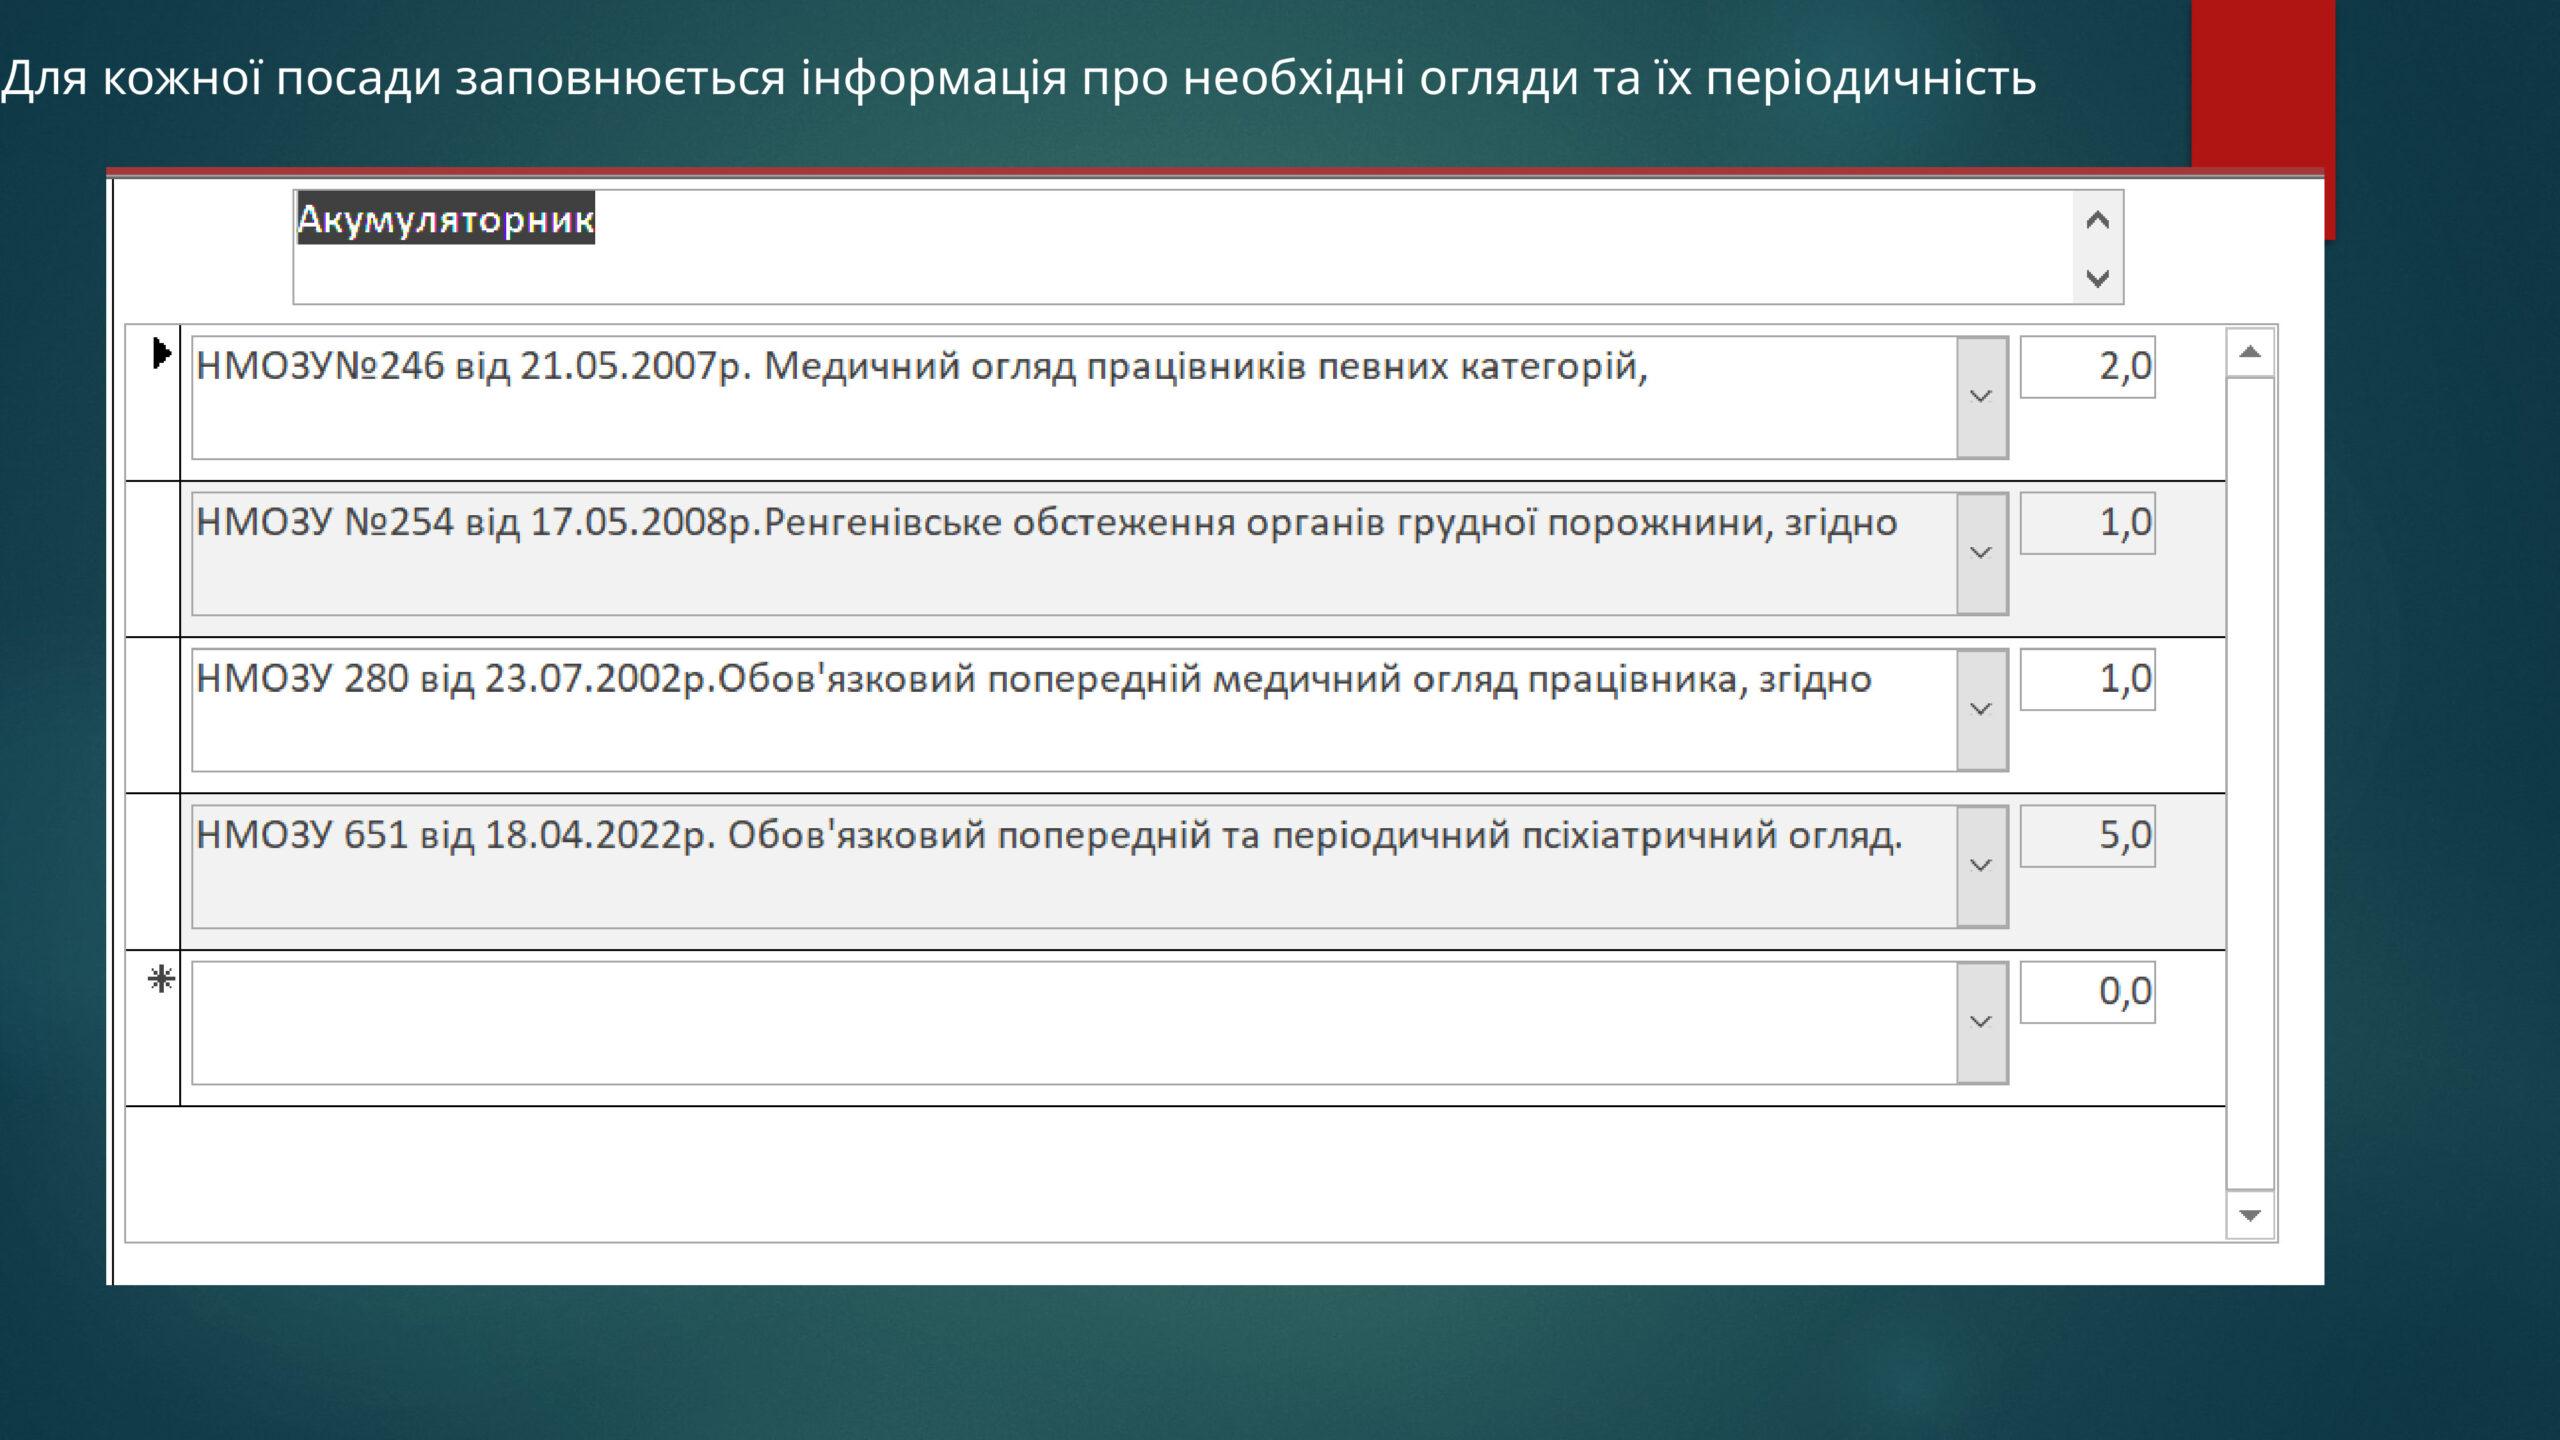Image resolution: width=2560 pixels, height=1440 pixels.
Task: Click text НМОЗУ №254 від 17.05.2008р.
Action: (480, 523)
